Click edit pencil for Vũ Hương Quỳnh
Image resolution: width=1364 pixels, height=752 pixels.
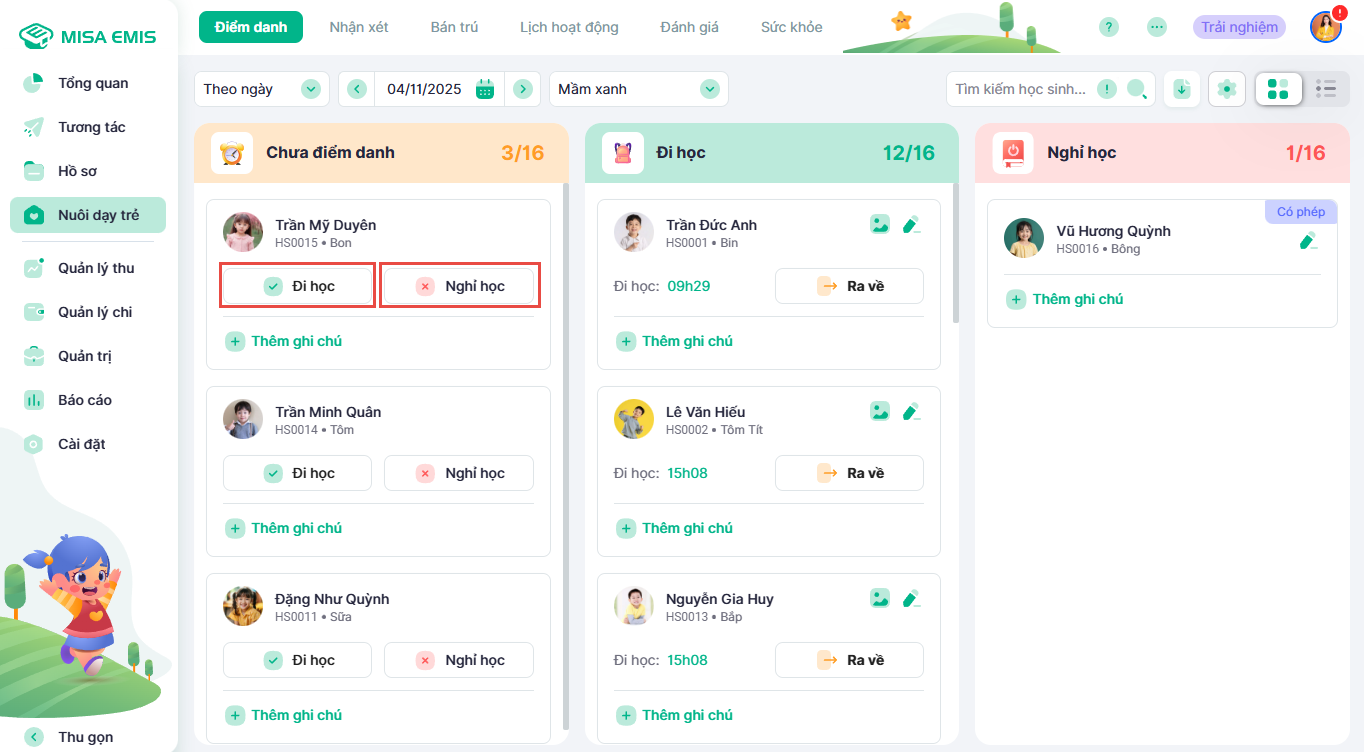[1307, 240]
